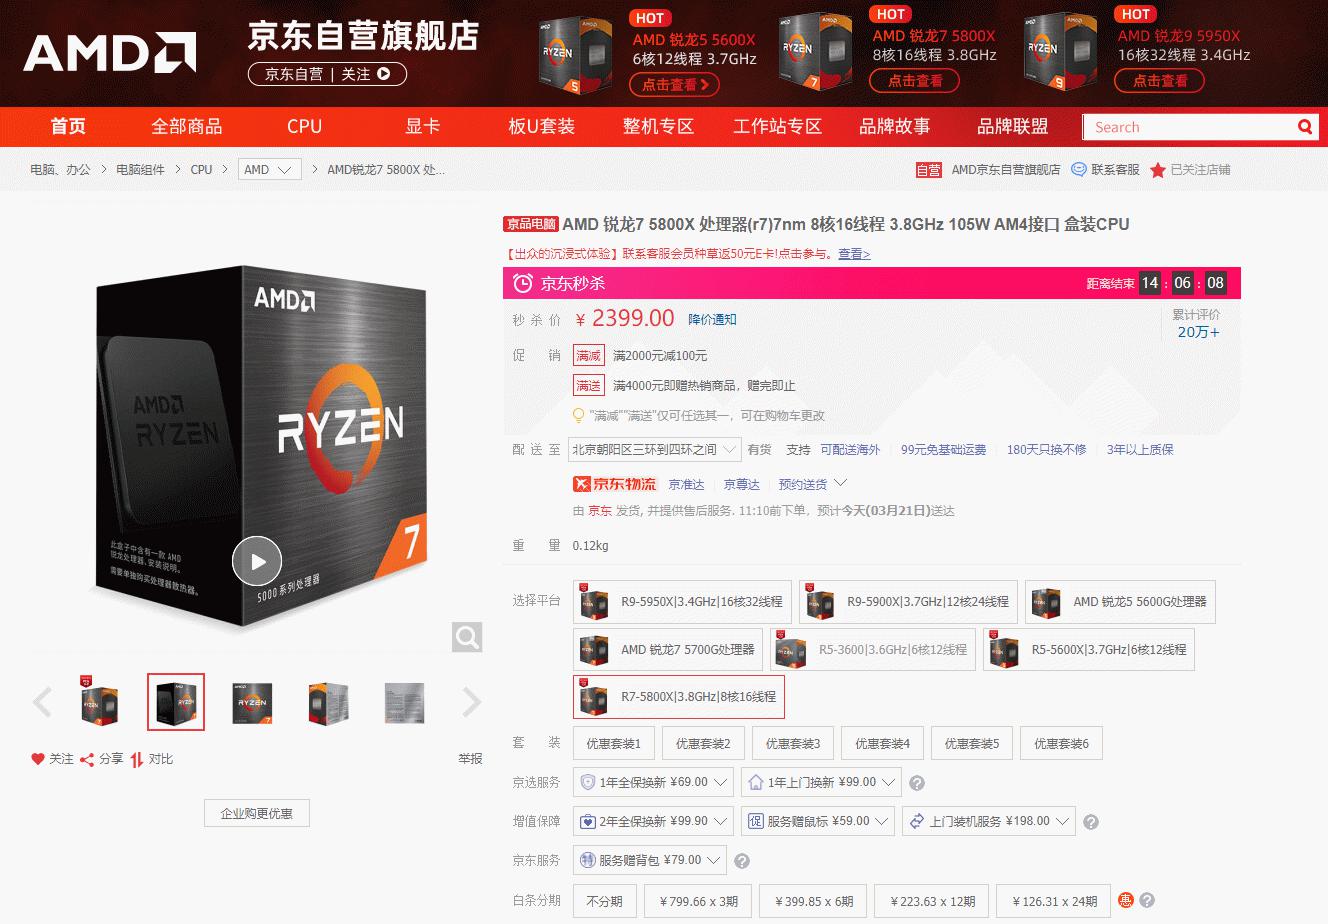Screen dimensions: 1328x924
Task: Select the R7-5800X platform option
Action: point(679,697)
